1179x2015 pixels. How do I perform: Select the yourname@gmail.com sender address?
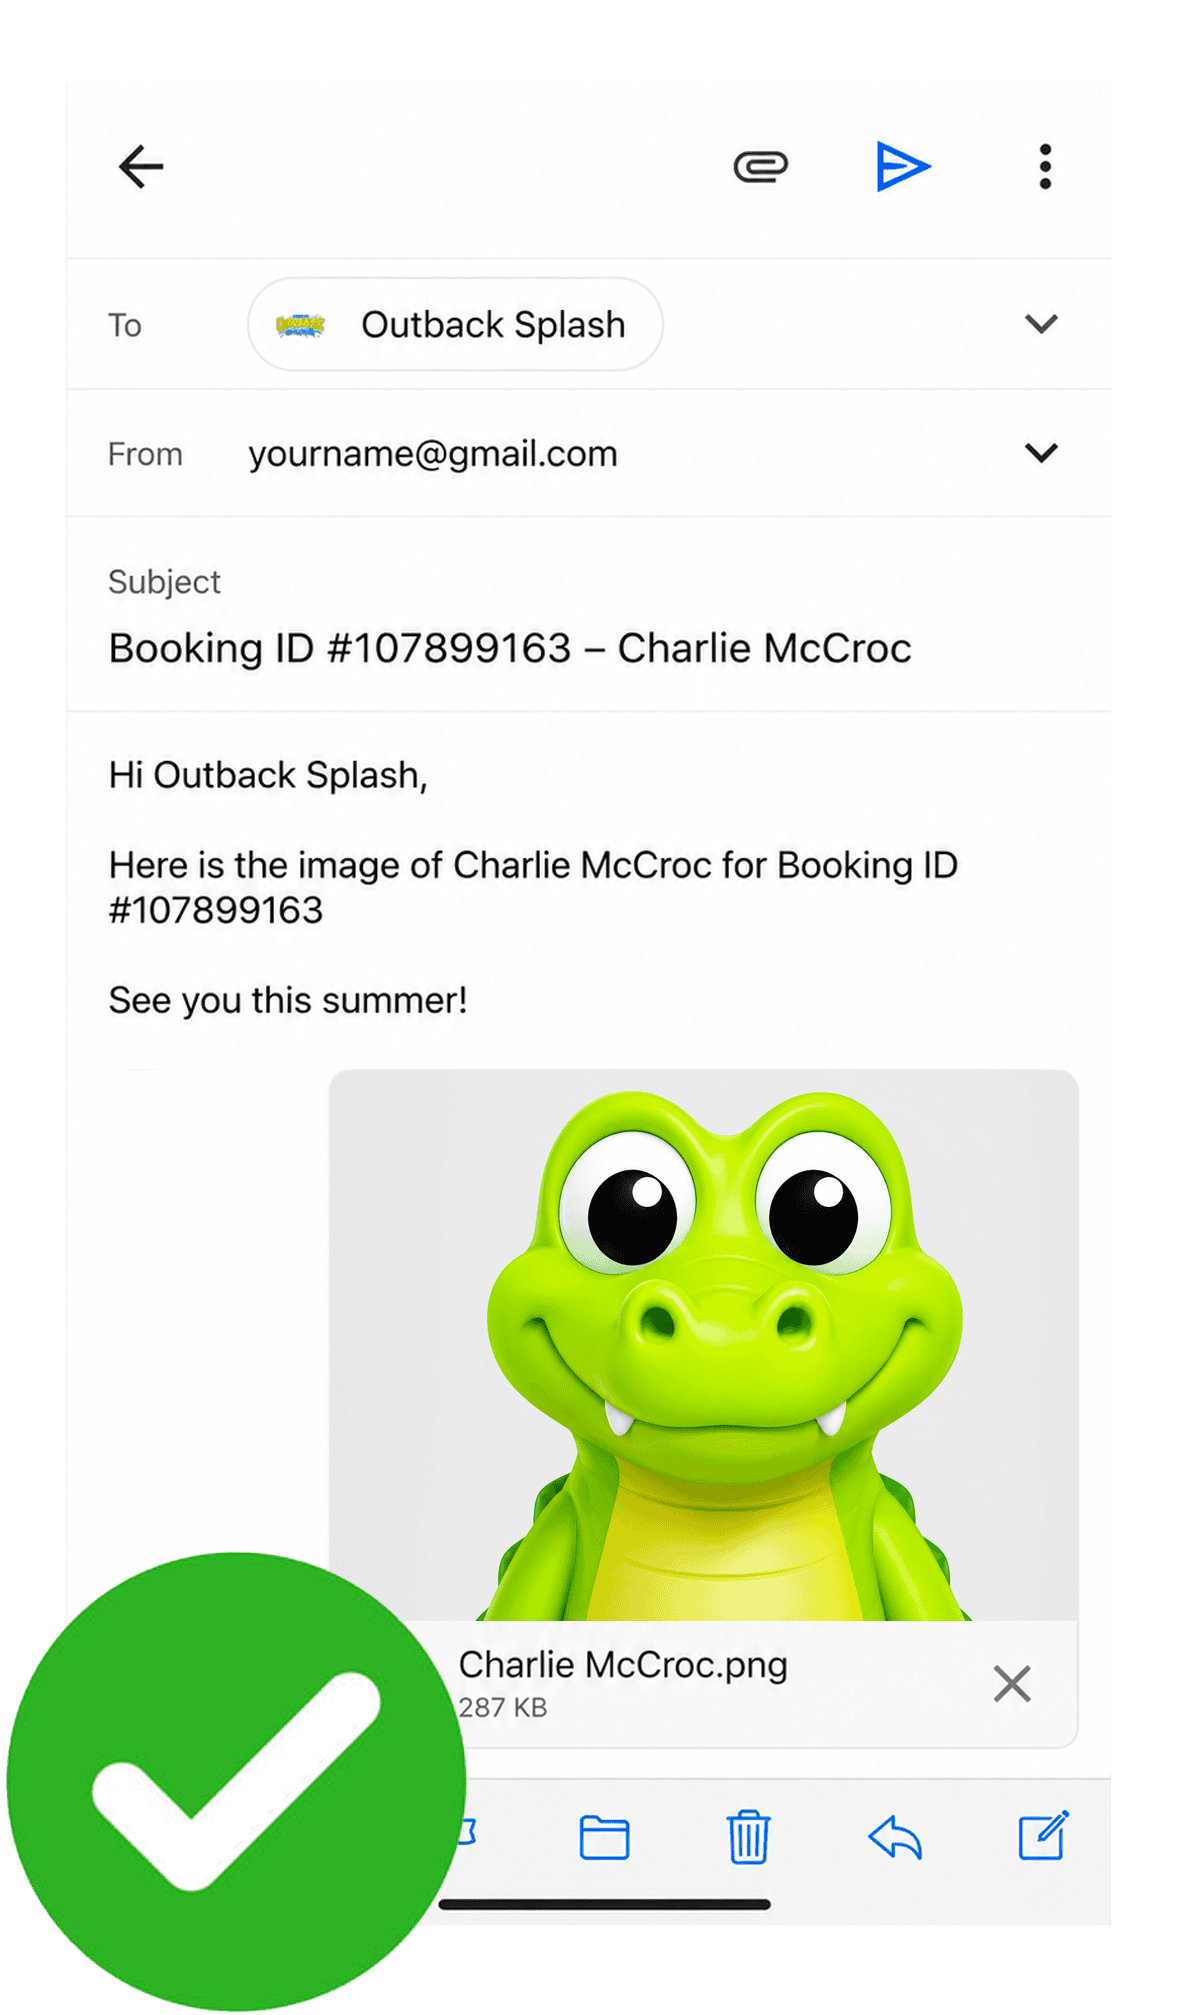click(433, 454)
